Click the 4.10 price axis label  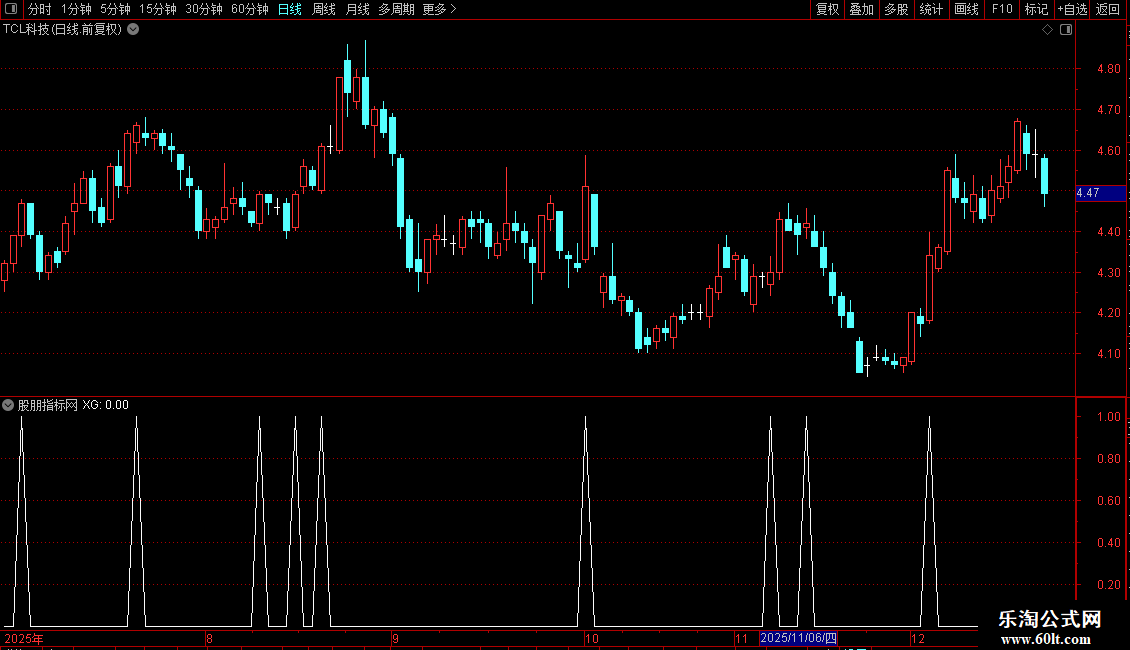click(x=1108, y=354)
